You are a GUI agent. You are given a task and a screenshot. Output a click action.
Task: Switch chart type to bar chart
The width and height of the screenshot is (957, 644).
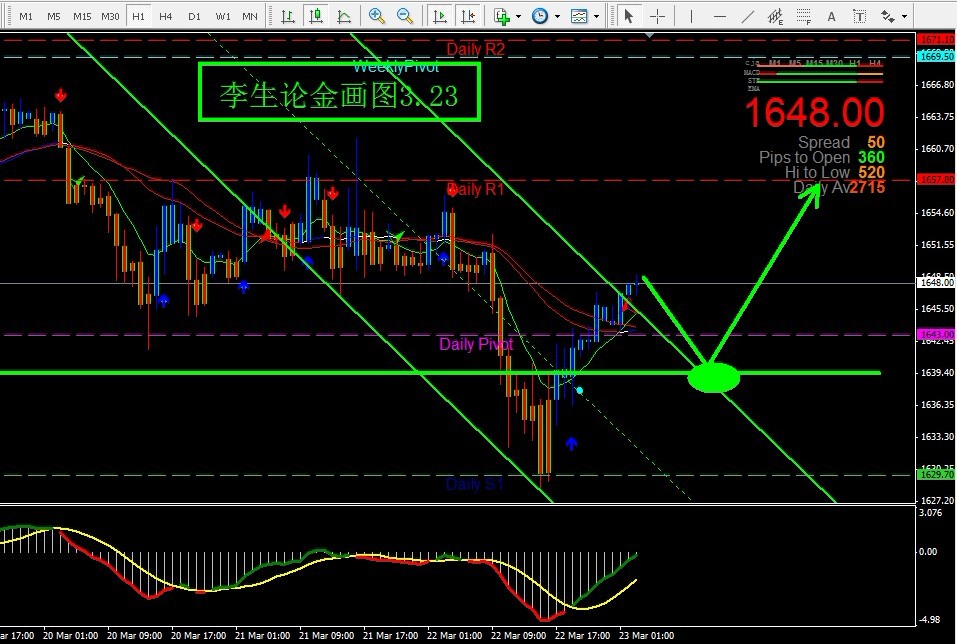(288, 16)
